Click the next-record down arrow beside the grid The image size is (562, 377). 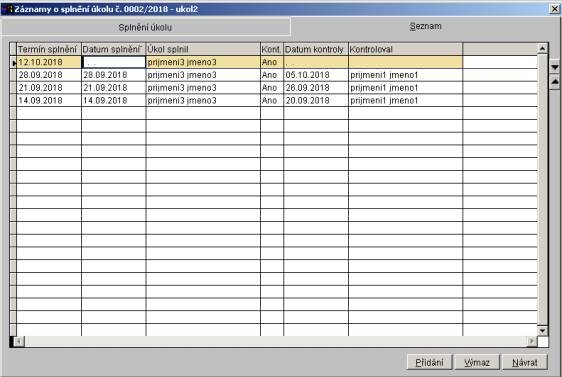554,67
